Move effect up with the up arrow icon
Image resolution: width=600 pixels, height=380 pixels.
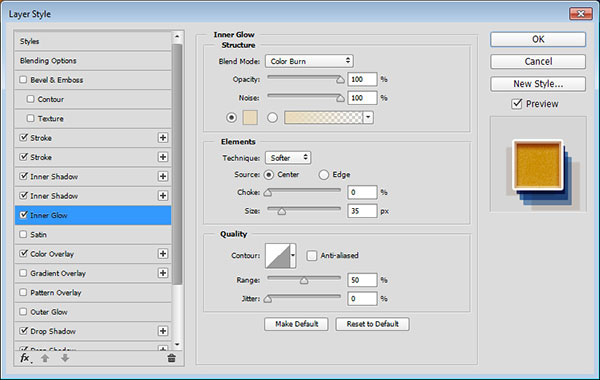(x=45, y=358)
